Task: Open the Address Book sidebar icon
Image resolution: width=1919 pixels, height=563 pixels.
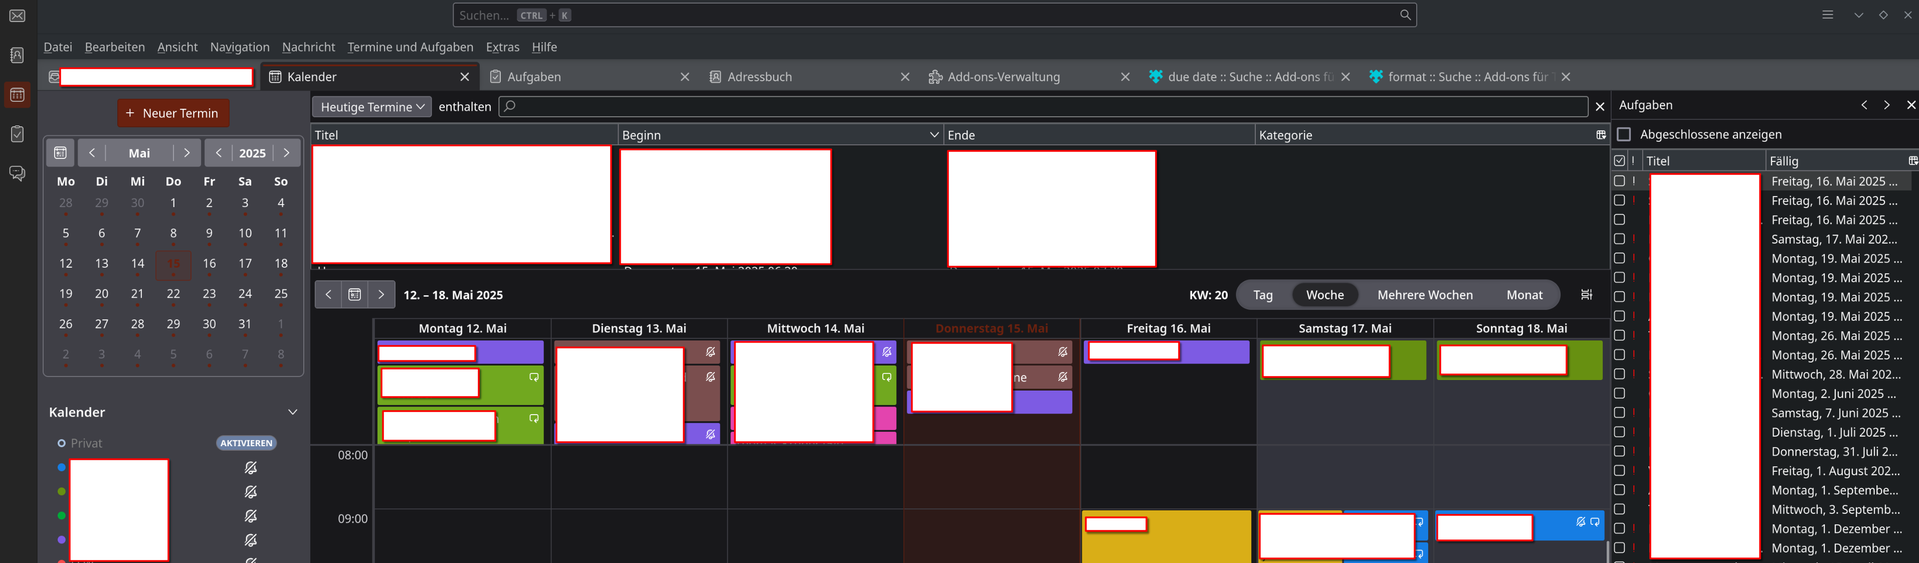Action: pos(17,56)
